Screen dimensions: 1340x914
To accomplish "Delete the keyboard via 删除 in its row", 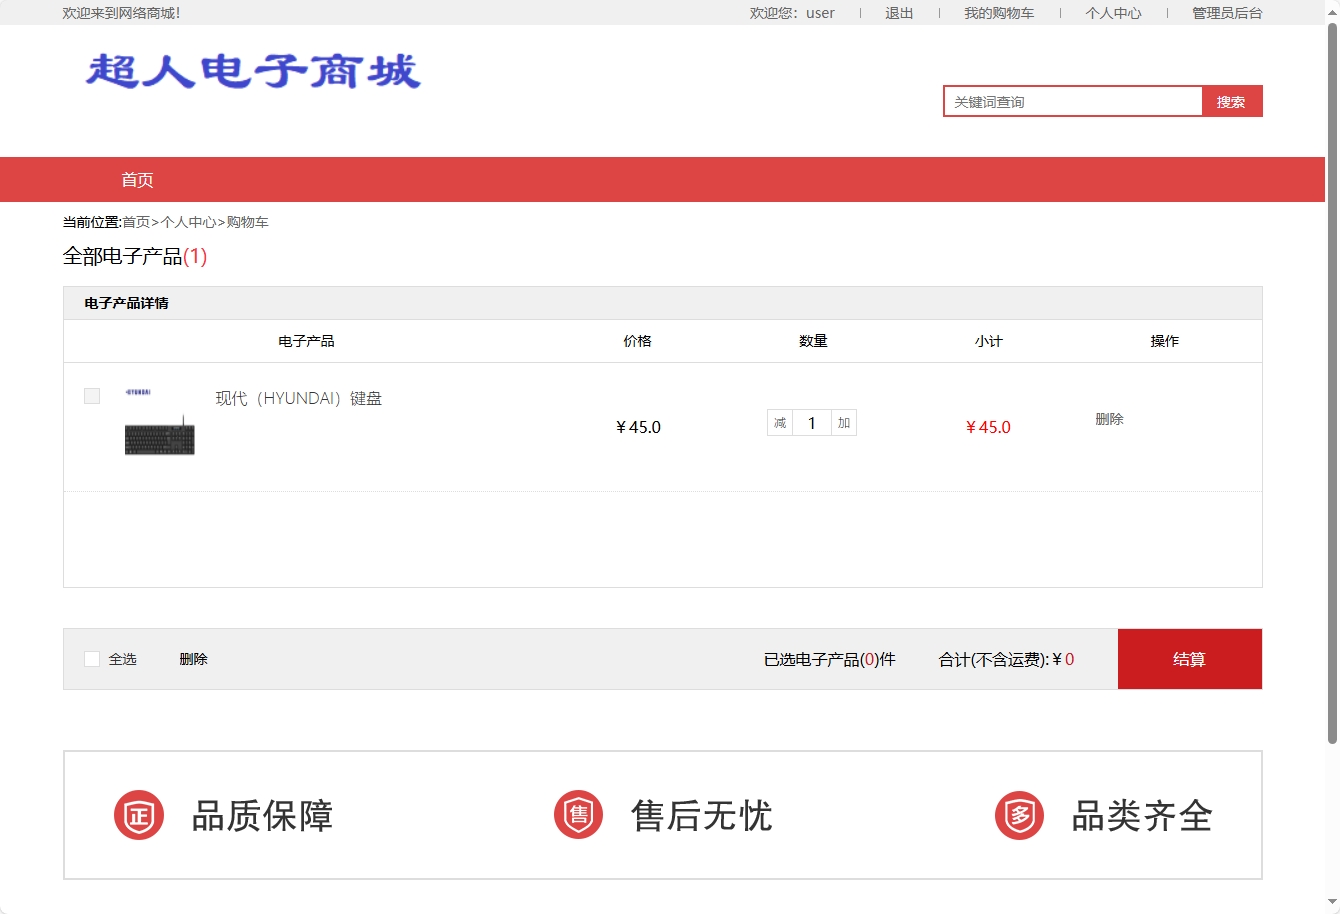I will (1110, 419).
